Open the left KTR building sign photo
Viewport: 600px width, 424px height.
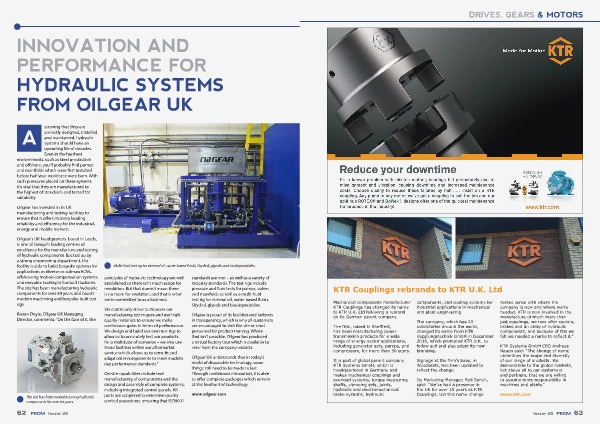tap(390, 248)
